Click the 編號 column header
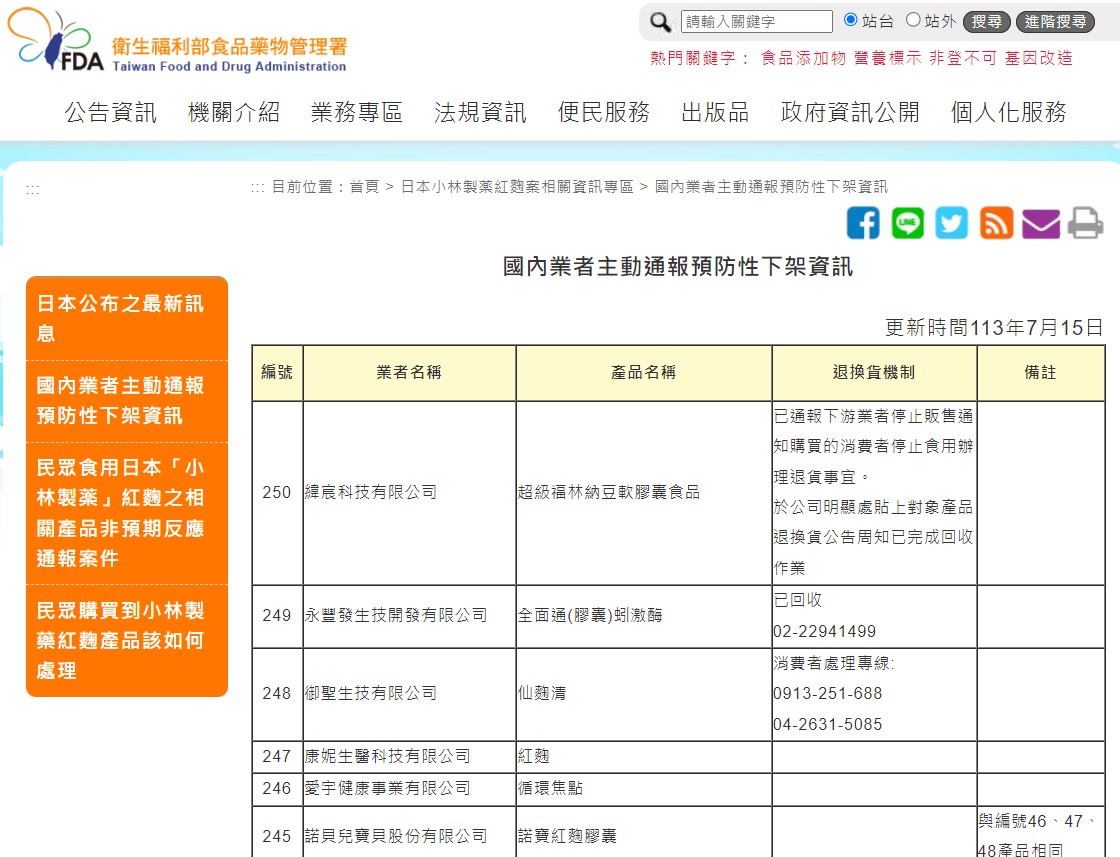Image resolution: width=1120 pixels, height=857 pixels. point(277,372)
